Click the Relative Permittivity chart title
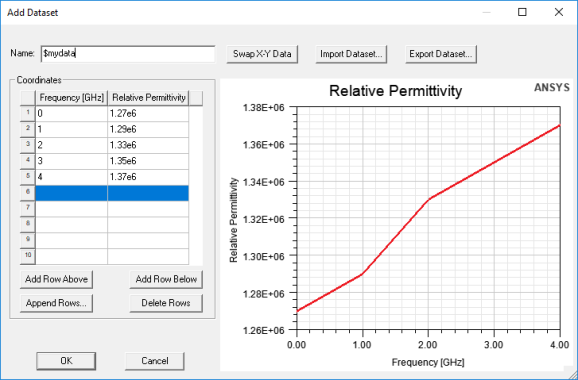The width and height of the screenshot is (578, 380). point(396,91)
